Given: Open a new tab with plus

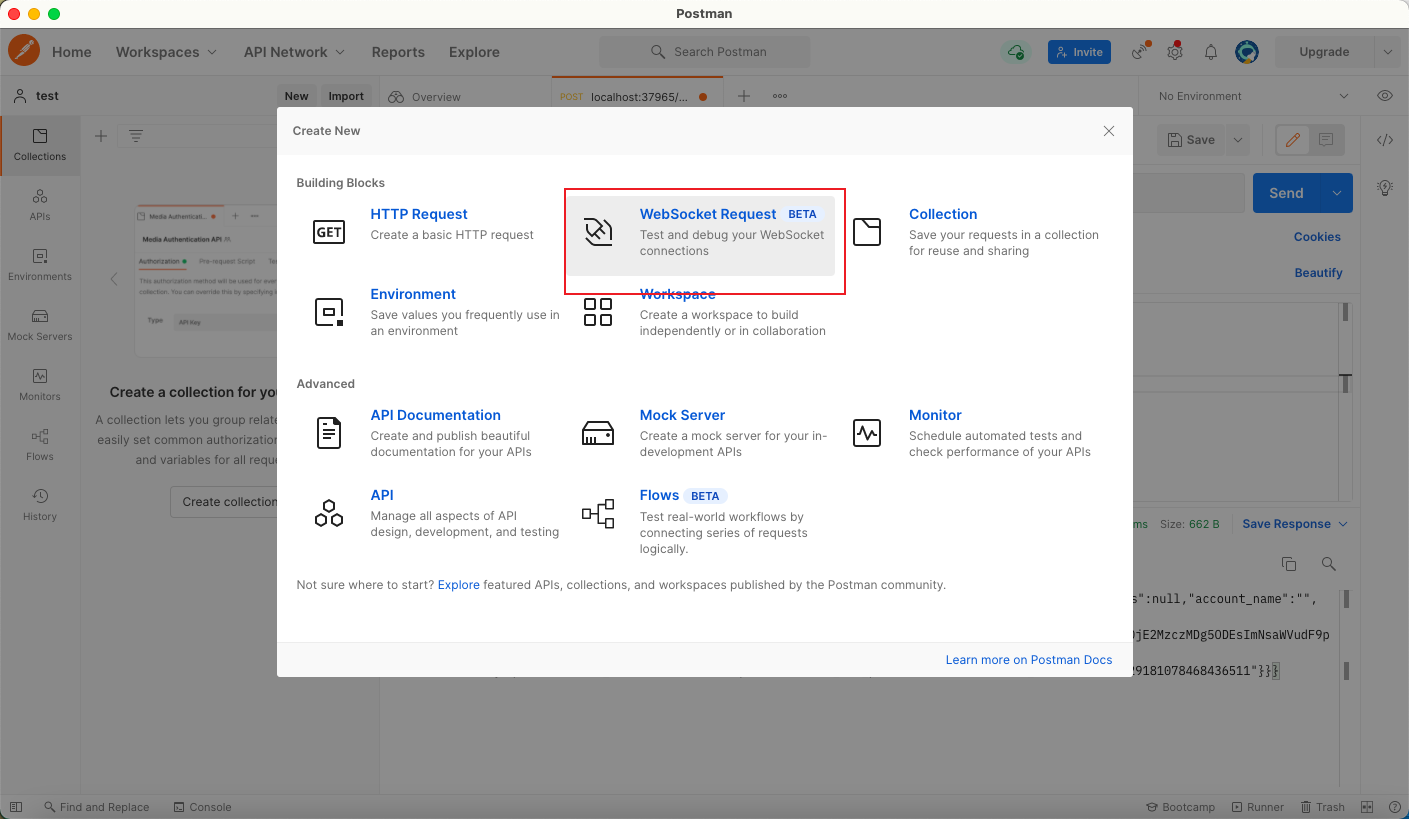Looking at the screenshot, I should click(x=743, y=96).
